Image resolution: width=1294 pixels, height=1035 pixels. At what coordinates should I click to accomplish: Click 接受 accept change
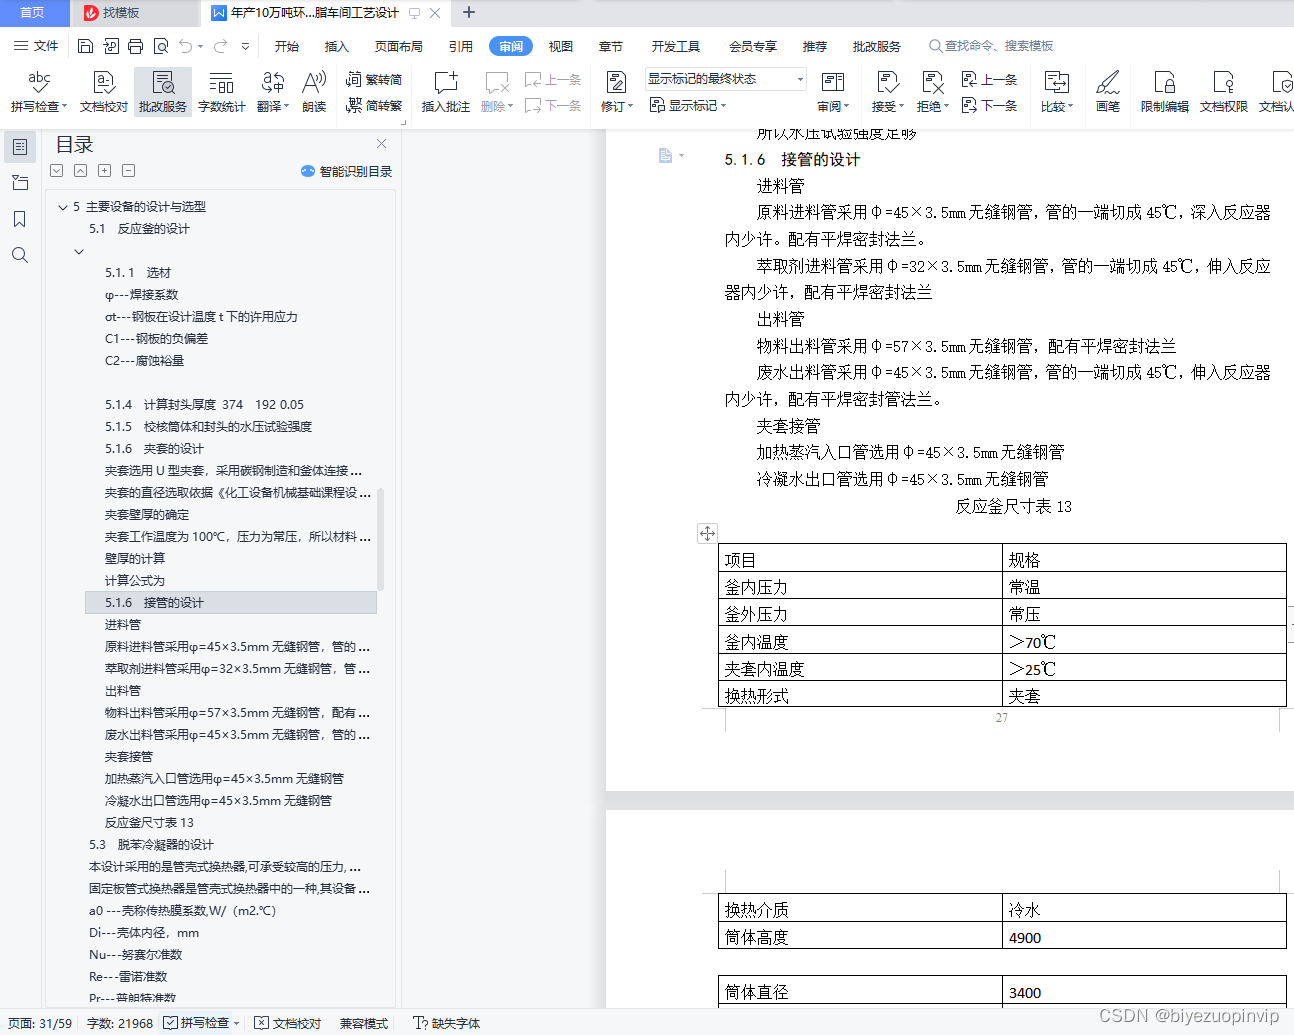(x=887, y=91)
